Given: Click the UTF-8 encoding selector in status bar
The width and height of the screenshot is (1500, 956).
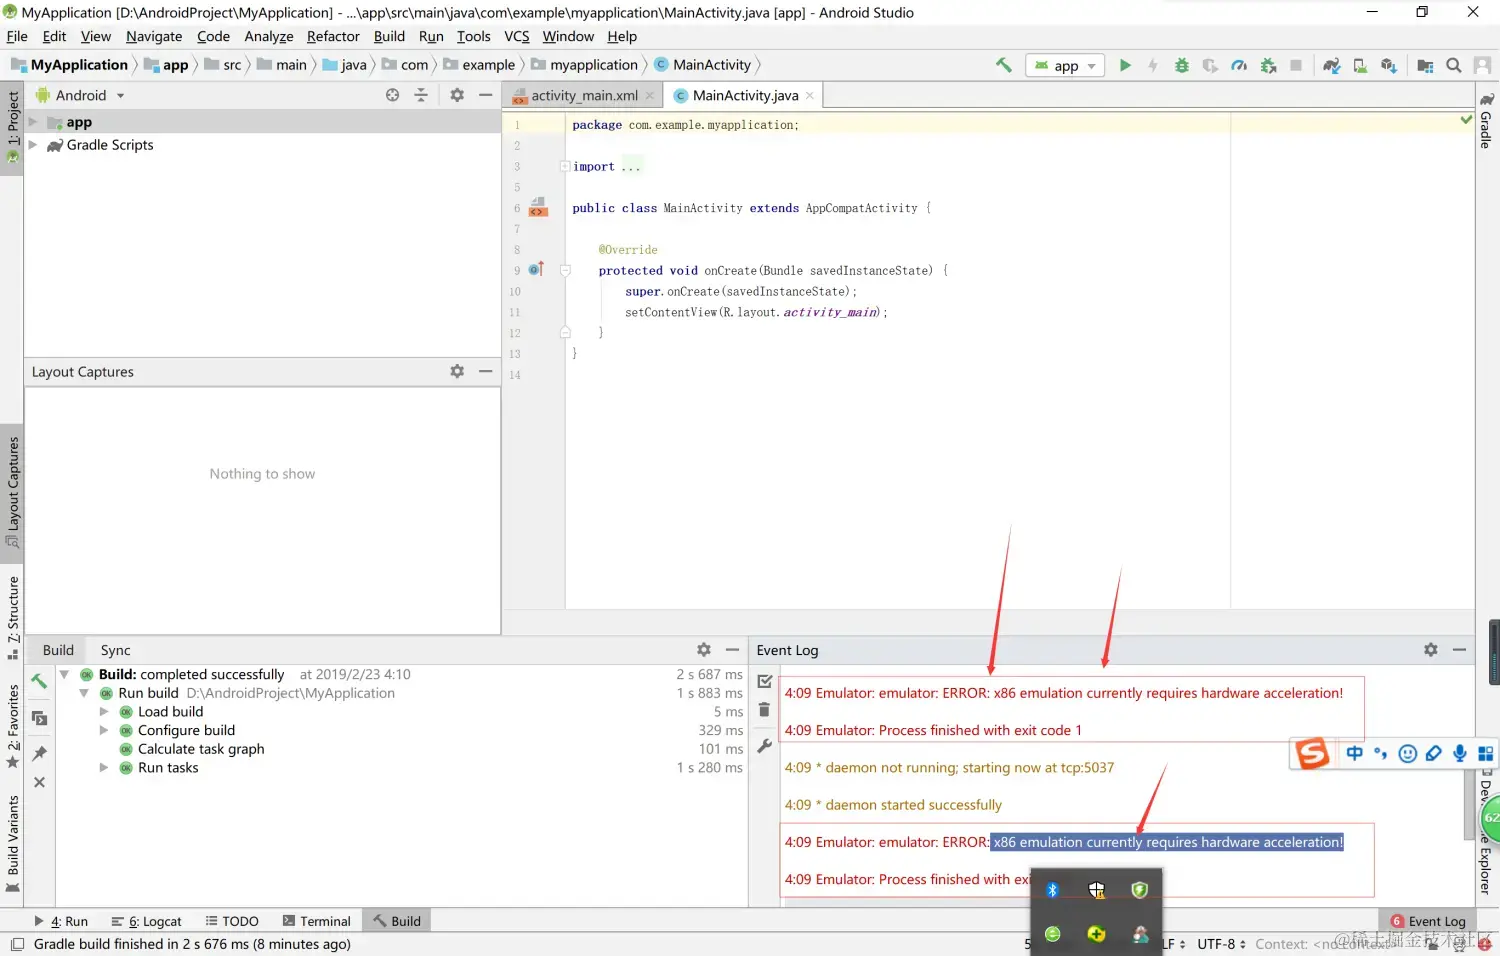Looking at the screenshot, I should coord(1221,944).
